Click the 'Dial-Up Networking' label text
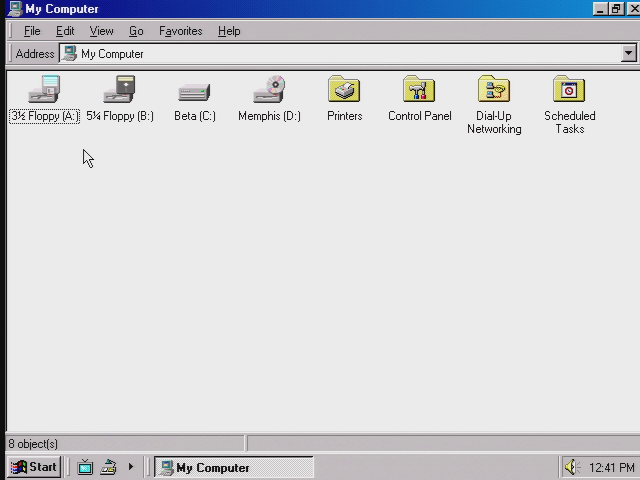Image resolution: width=640 pixels, height=480 pixels. tap(494, 122)
